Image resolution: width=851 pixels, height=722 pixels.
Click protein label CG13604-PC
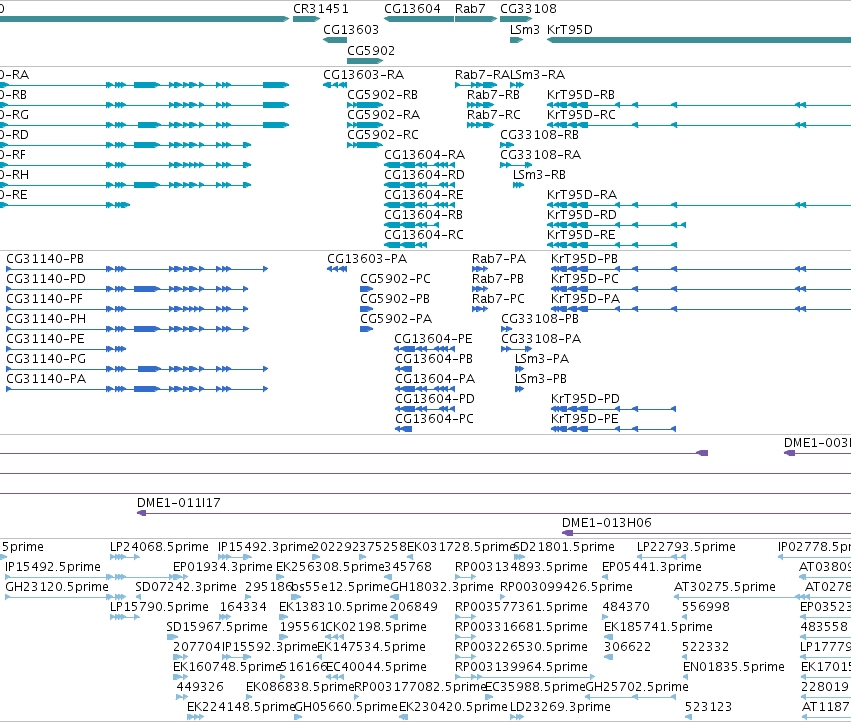click(x=434, y=419)
